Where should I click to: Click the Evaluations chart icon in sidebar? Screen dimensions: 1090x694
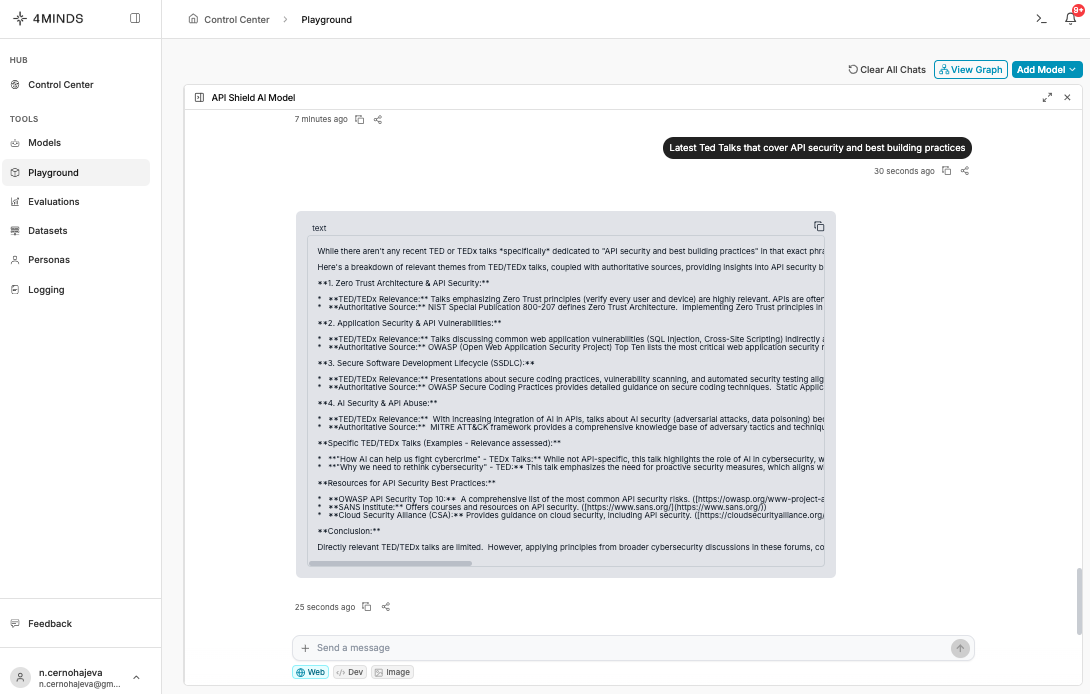(15, 202)
